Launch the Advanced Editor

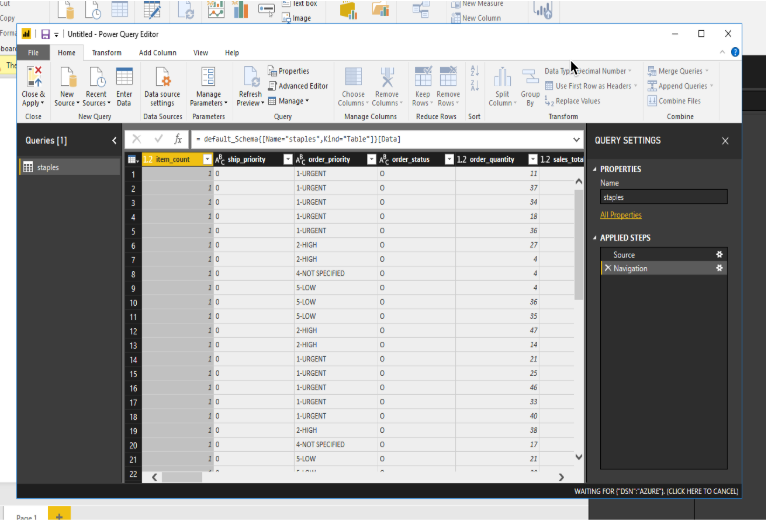tap(298, 86)
